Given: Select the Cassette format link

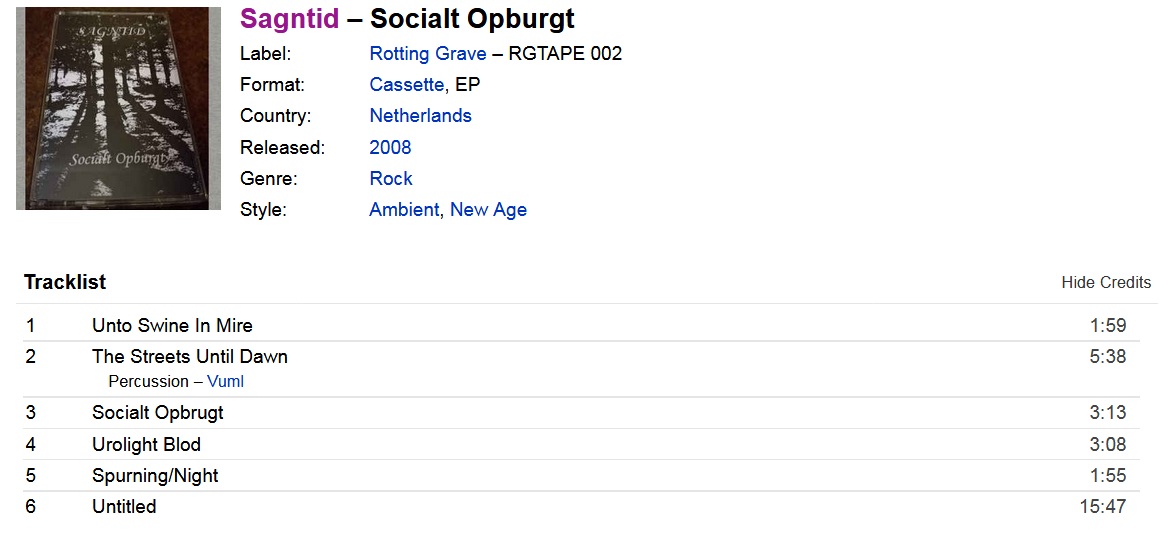Looking at the screenshot, I should [407, 85].
